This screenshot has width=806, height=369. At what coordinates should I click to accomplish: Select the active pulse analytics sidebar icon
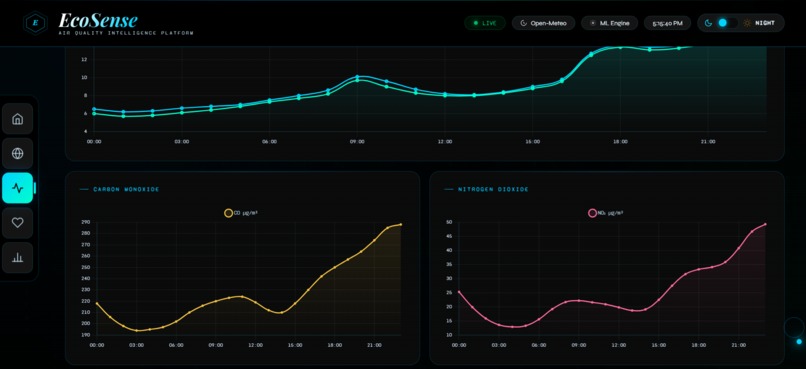pyautogui.click(x=17, y=188)
